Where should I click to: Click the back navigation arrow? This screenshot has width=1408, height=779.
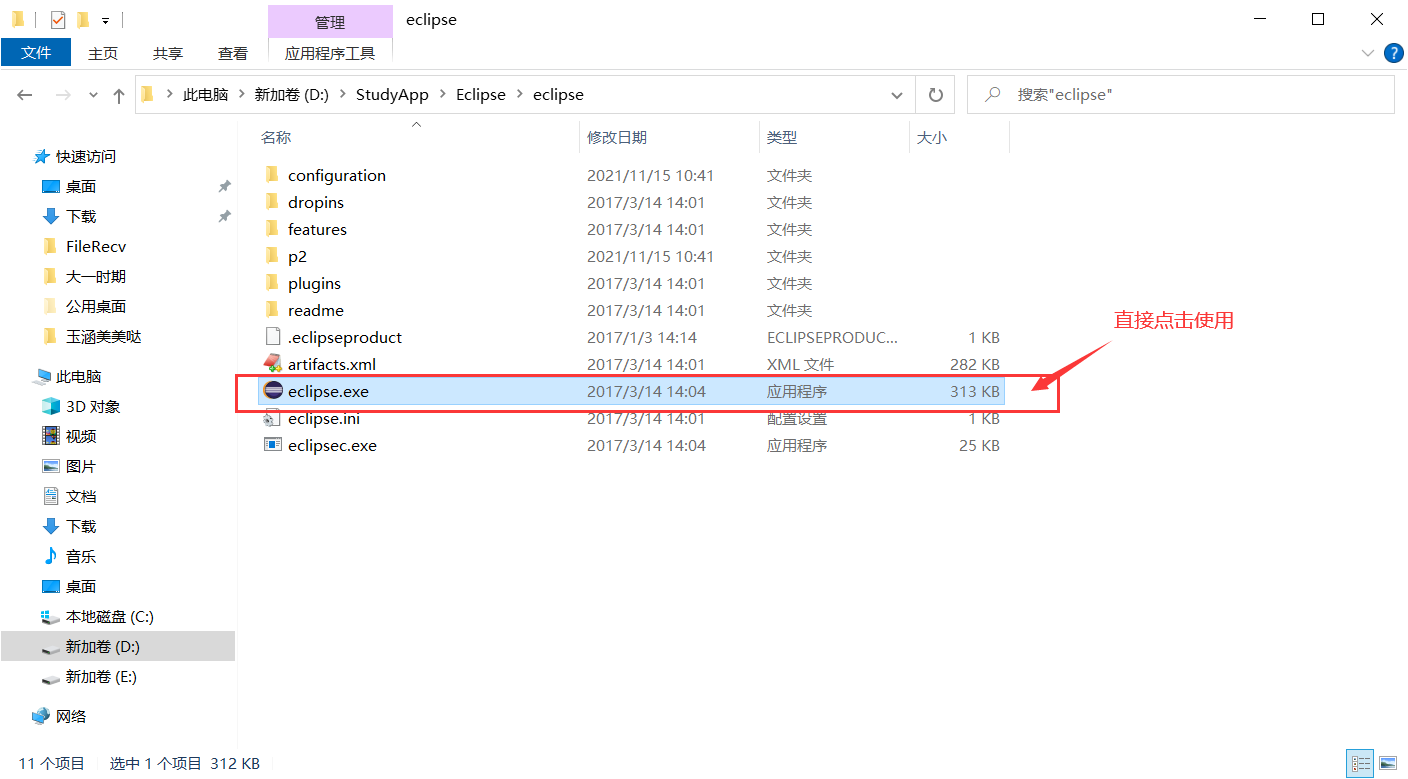point(25,94)
